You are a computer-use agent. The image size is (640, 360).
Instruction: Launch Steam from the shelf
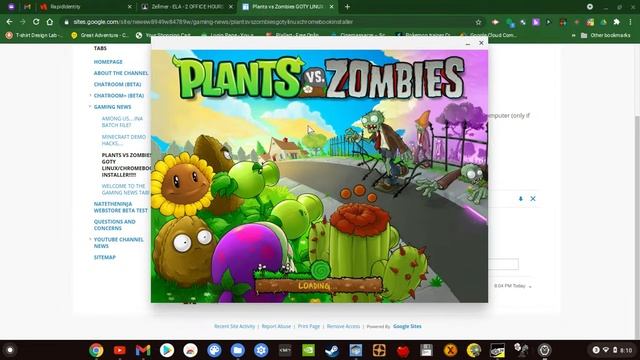point(332,350)
